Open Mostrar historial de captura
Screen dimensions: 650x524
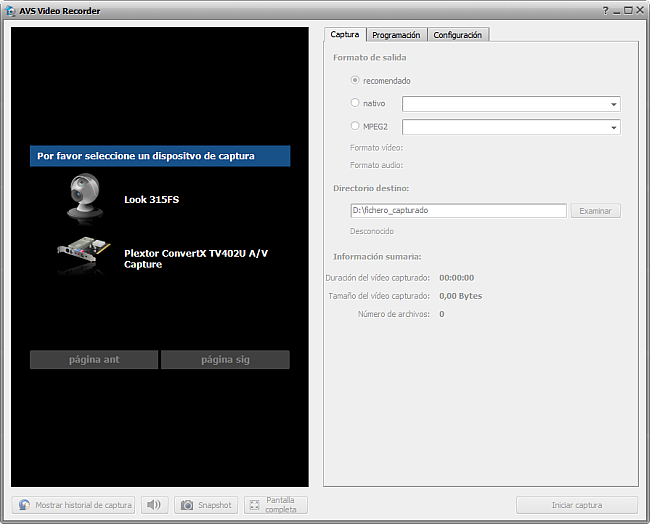pos(73,505)
